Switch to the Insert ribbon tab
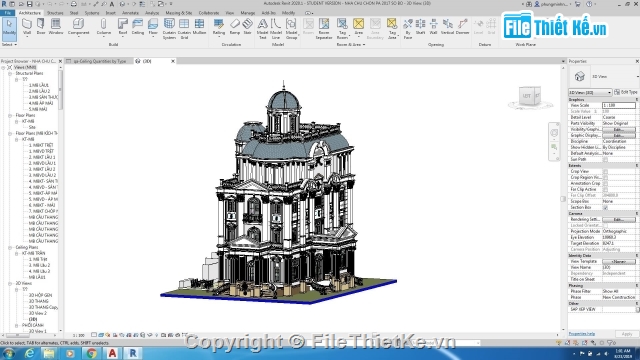 click(111, 13)
